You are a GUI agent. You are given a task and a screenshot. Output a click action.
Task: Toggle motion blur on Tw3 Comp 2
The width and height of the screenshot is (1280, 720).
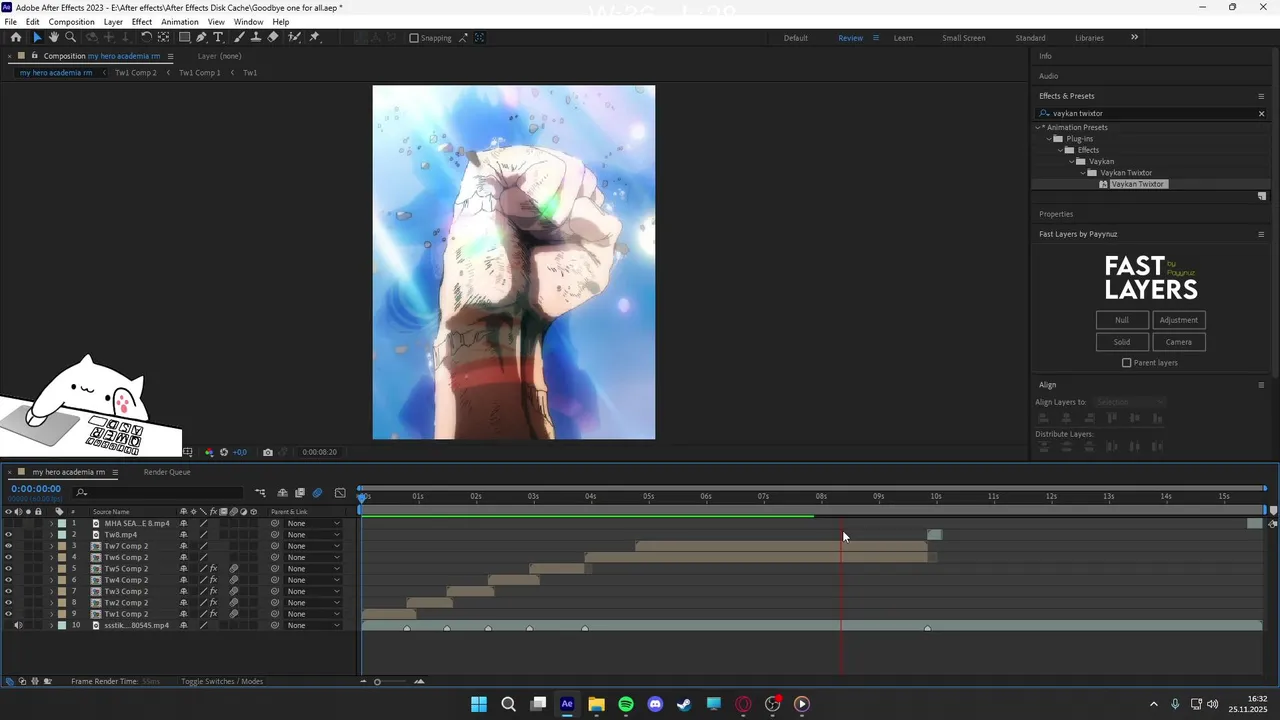(234, 591)
